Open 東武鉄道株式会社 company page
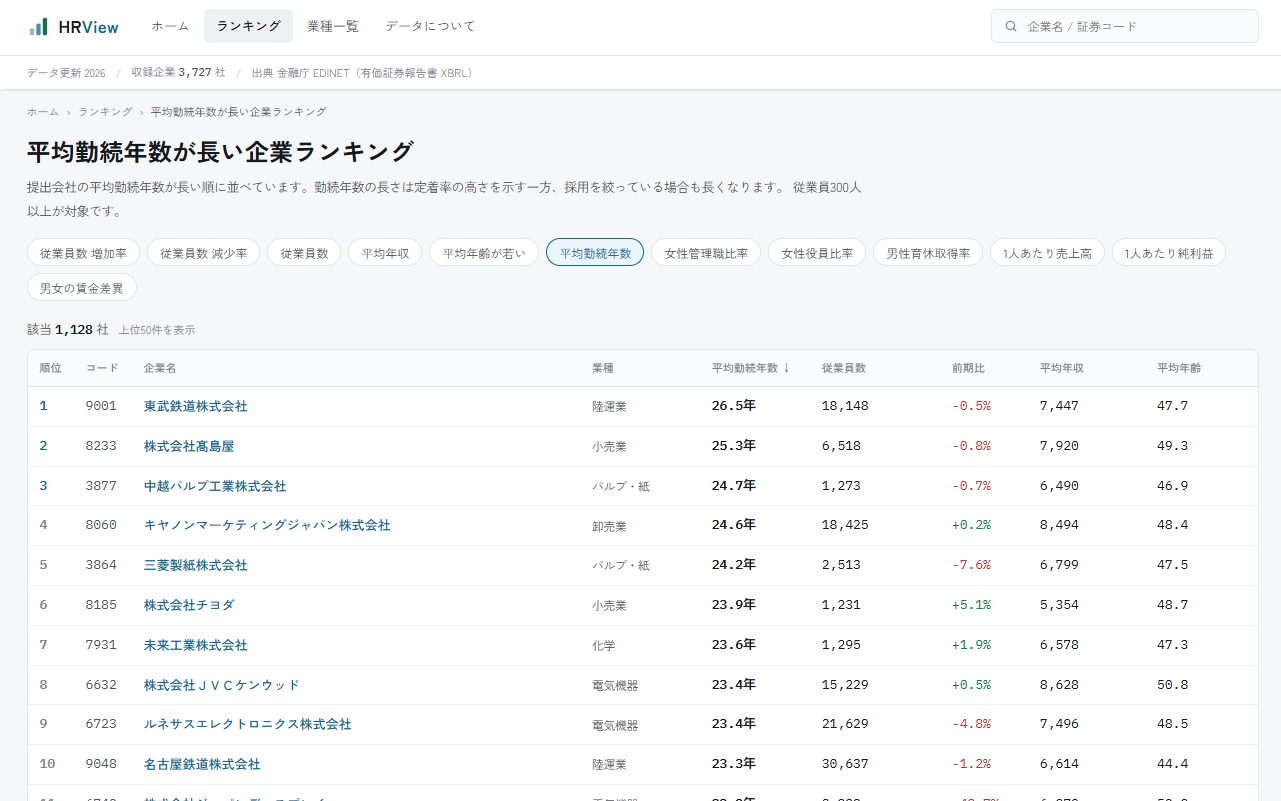The width and height of the screenshot is (1281, 801). point(195,406)
